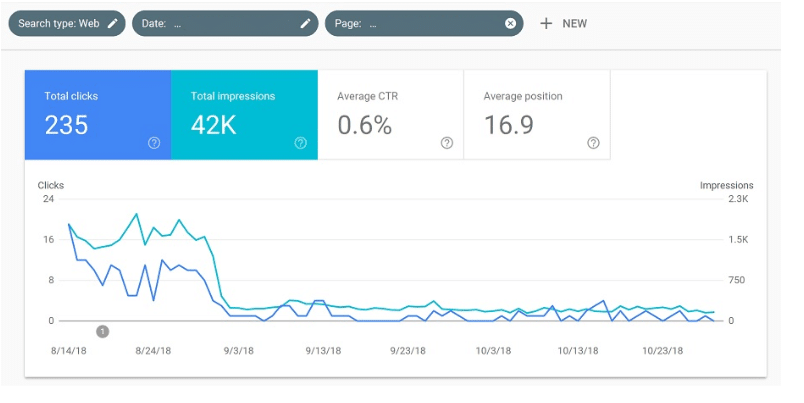
Task: Open help icon on Average CTR card
Action: (x=447, y=143)
